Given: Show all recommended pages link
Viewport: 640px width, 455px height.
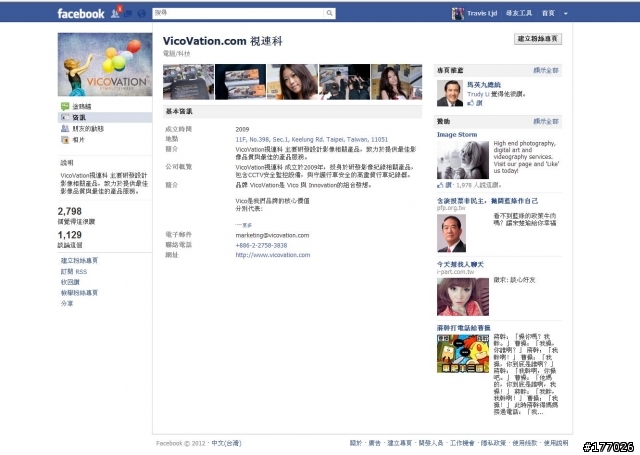Looking at the screenshot, I should 546,70.
